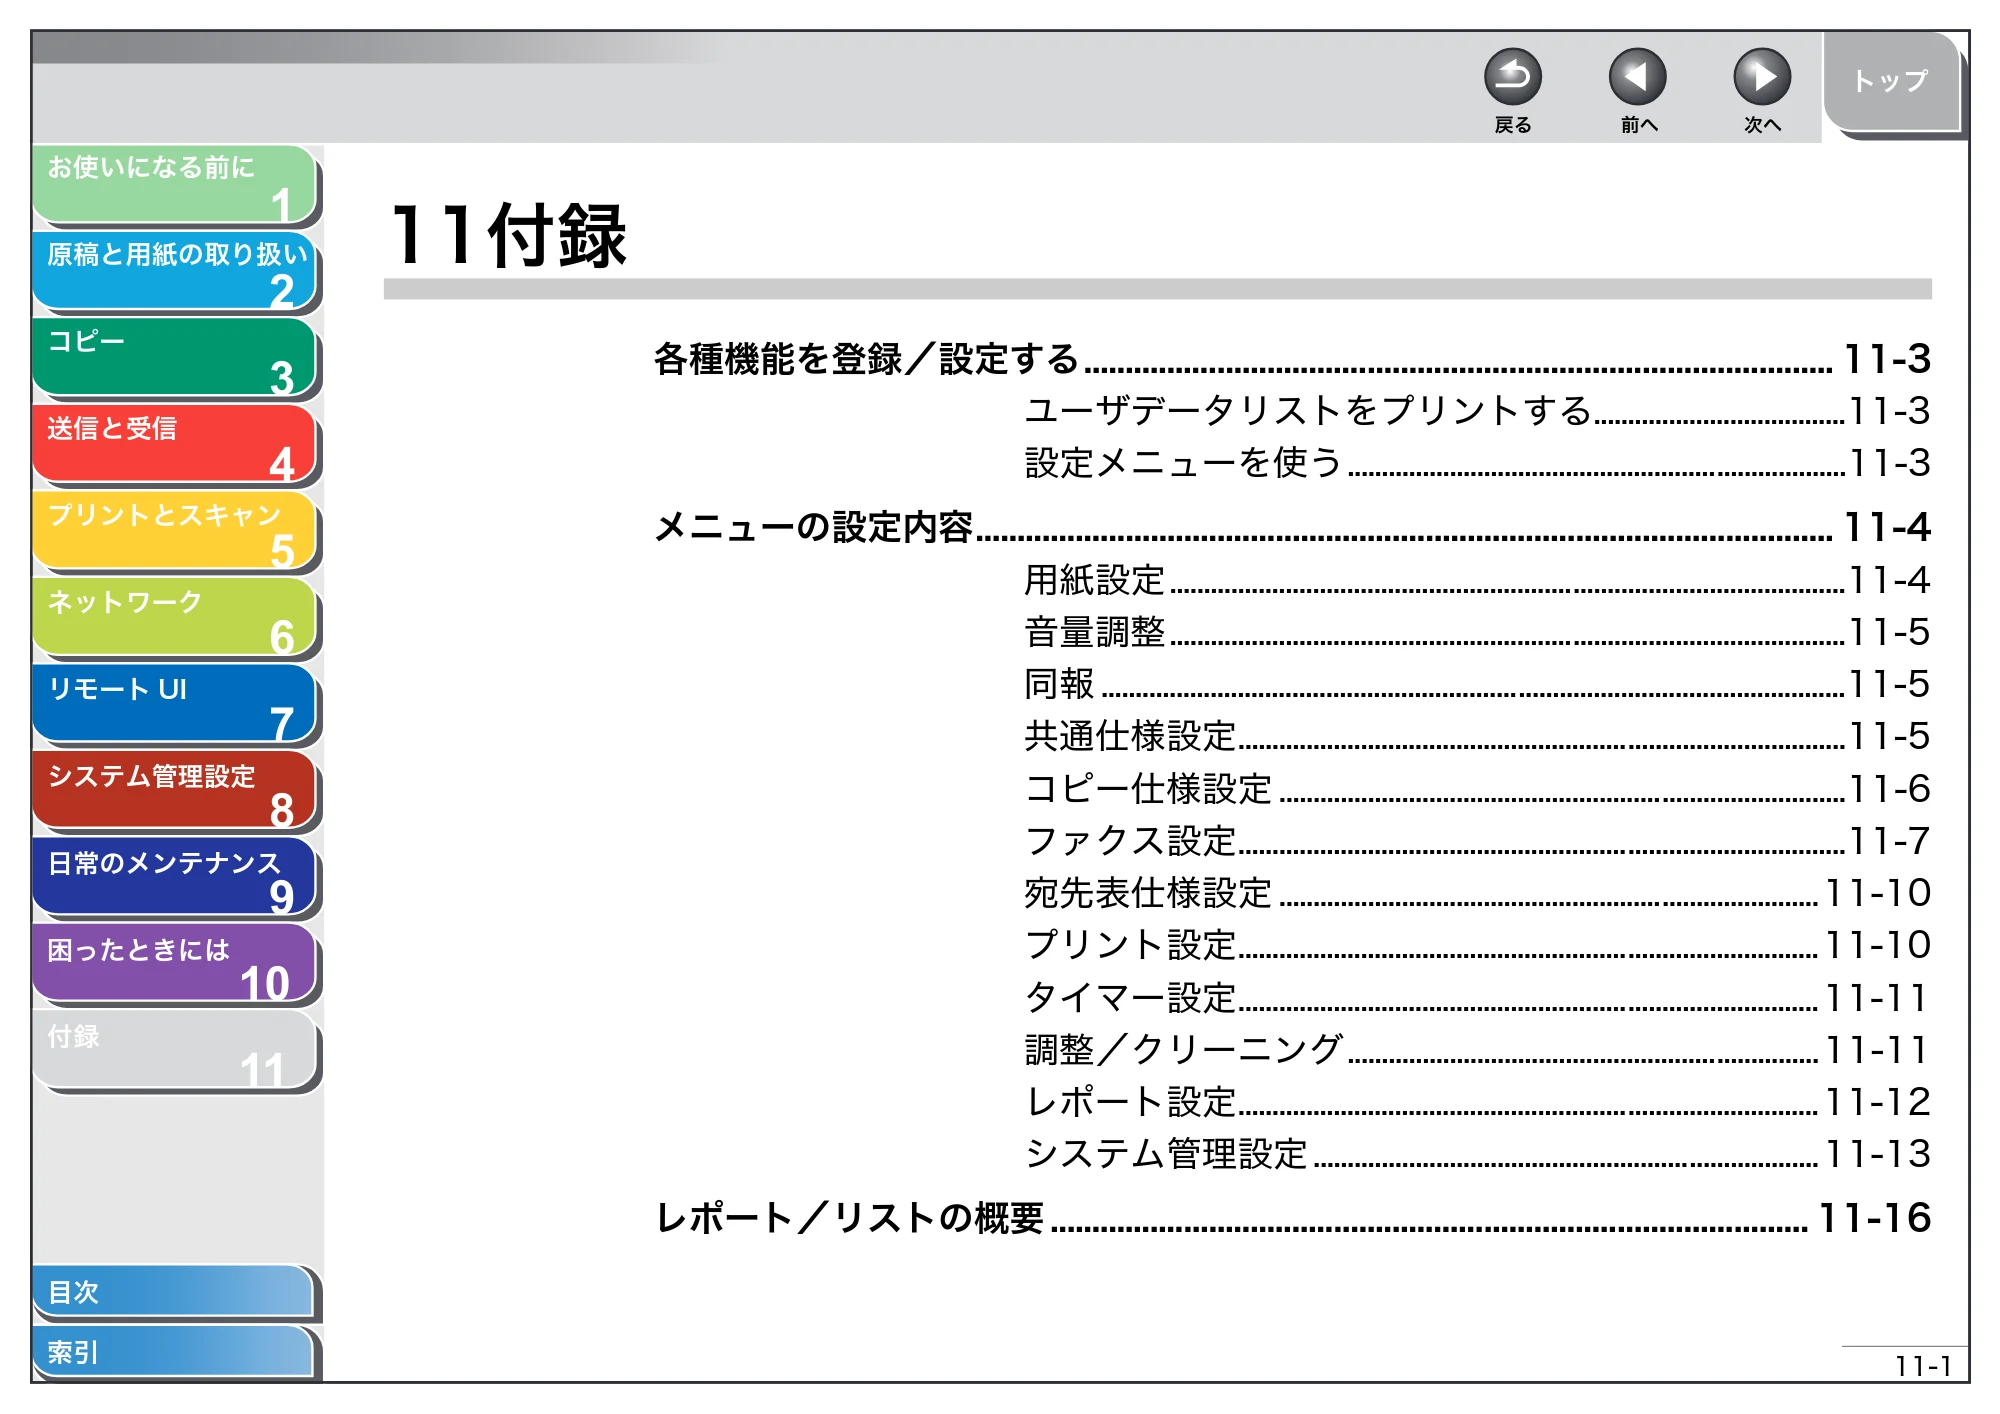Select the ネットワーク chapter 6 tab
Screen dimensions: 2000x1414
[175, 617]
